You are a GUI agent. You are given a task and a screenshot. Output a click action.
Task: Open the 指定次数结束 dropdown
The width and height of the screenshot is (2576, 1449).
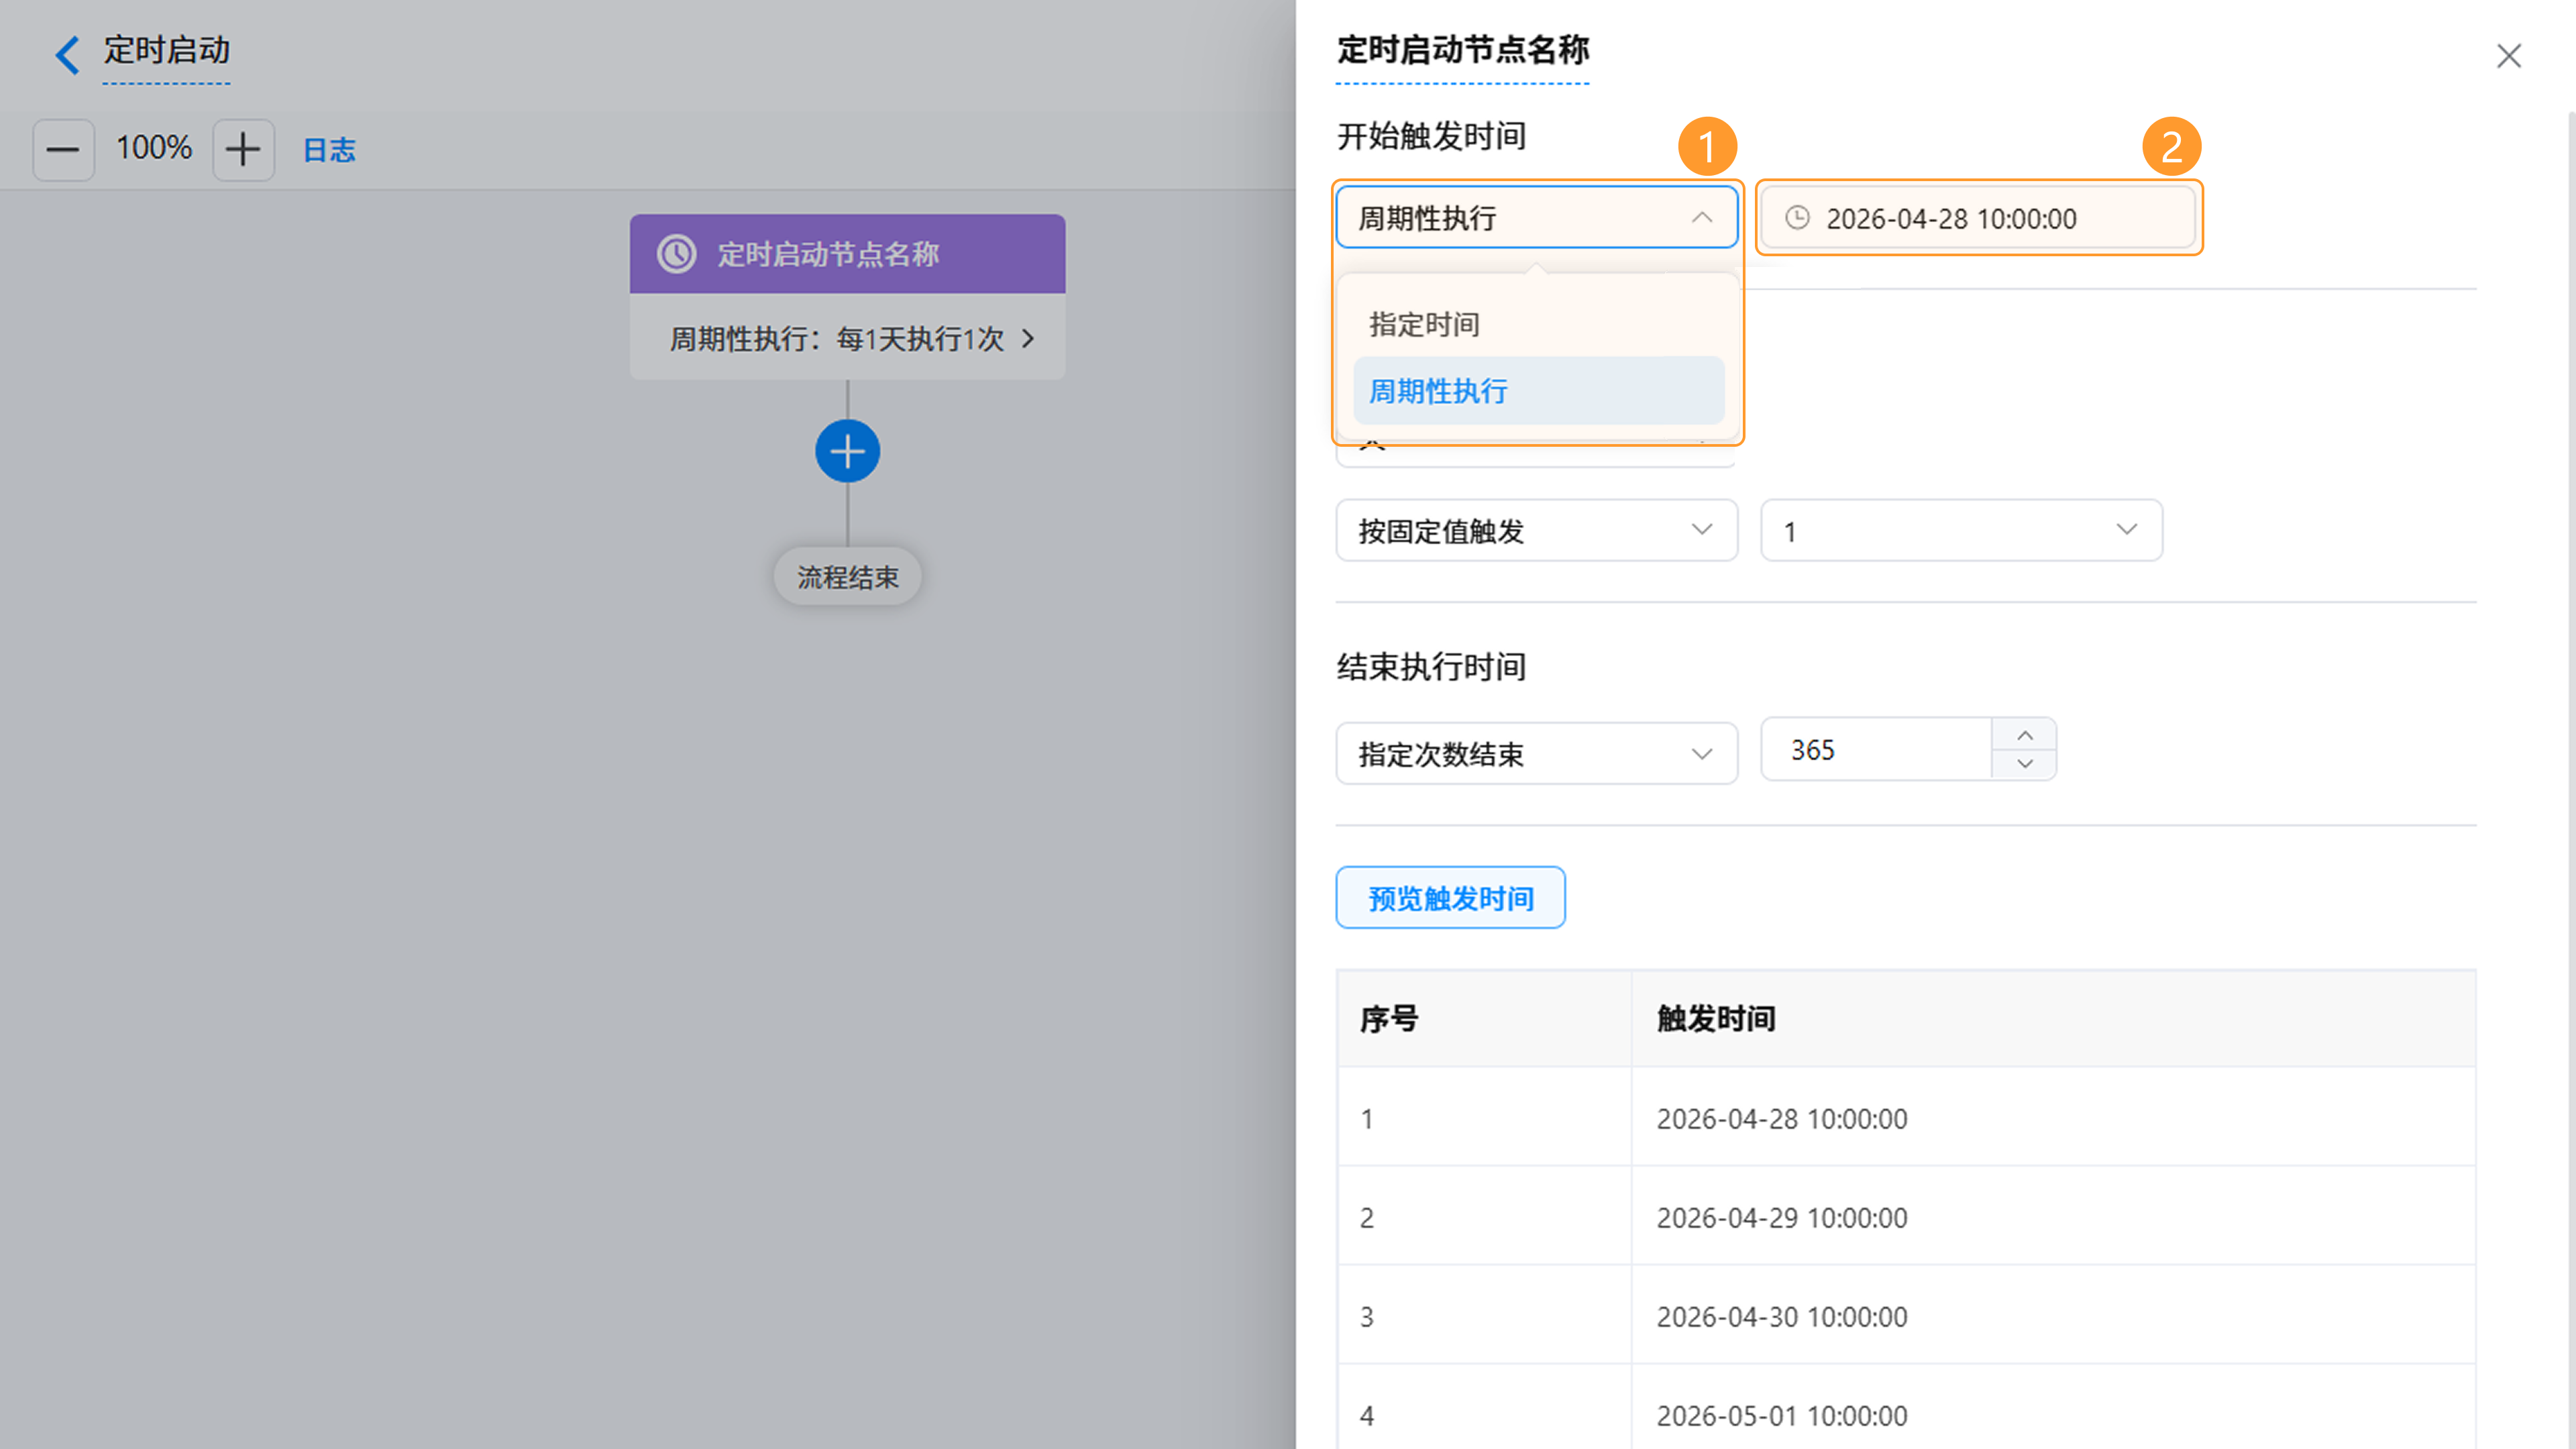click(1536, 753)
